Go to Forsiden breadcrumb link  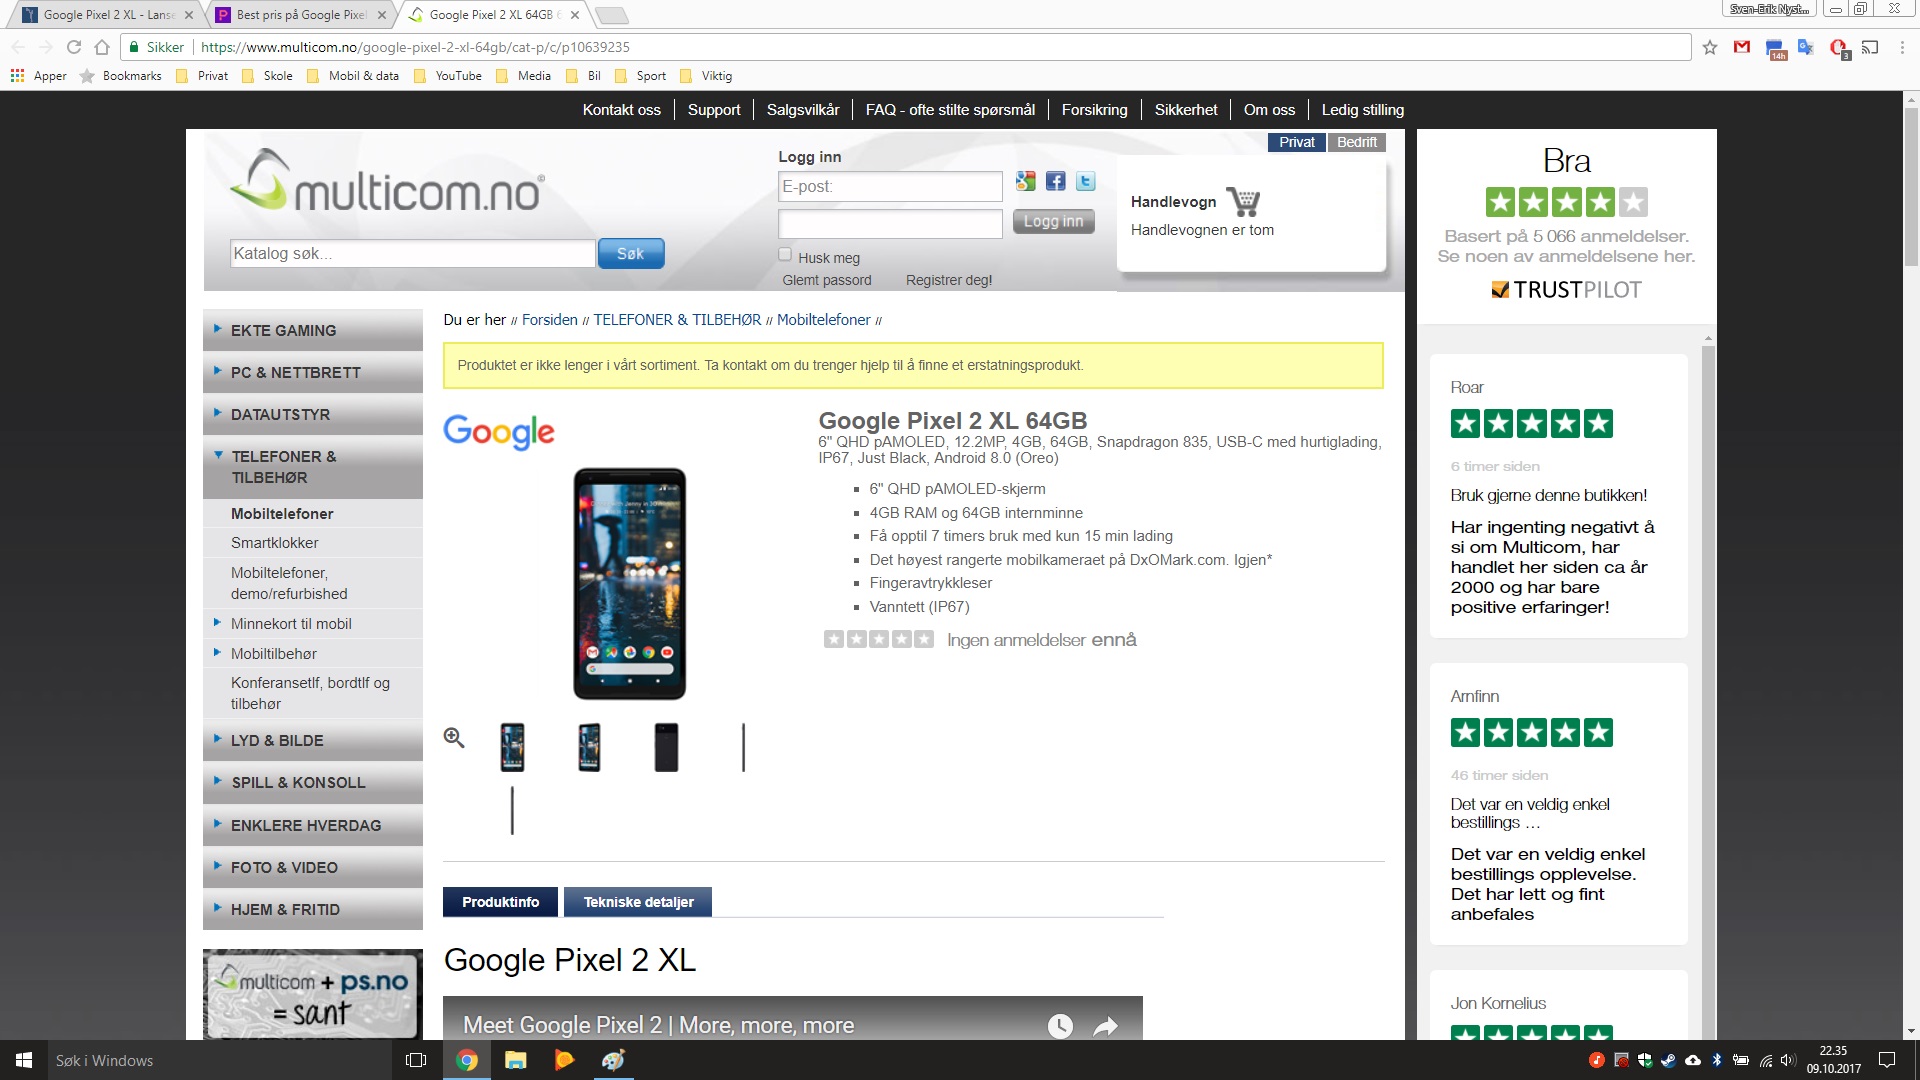(550, 320)
